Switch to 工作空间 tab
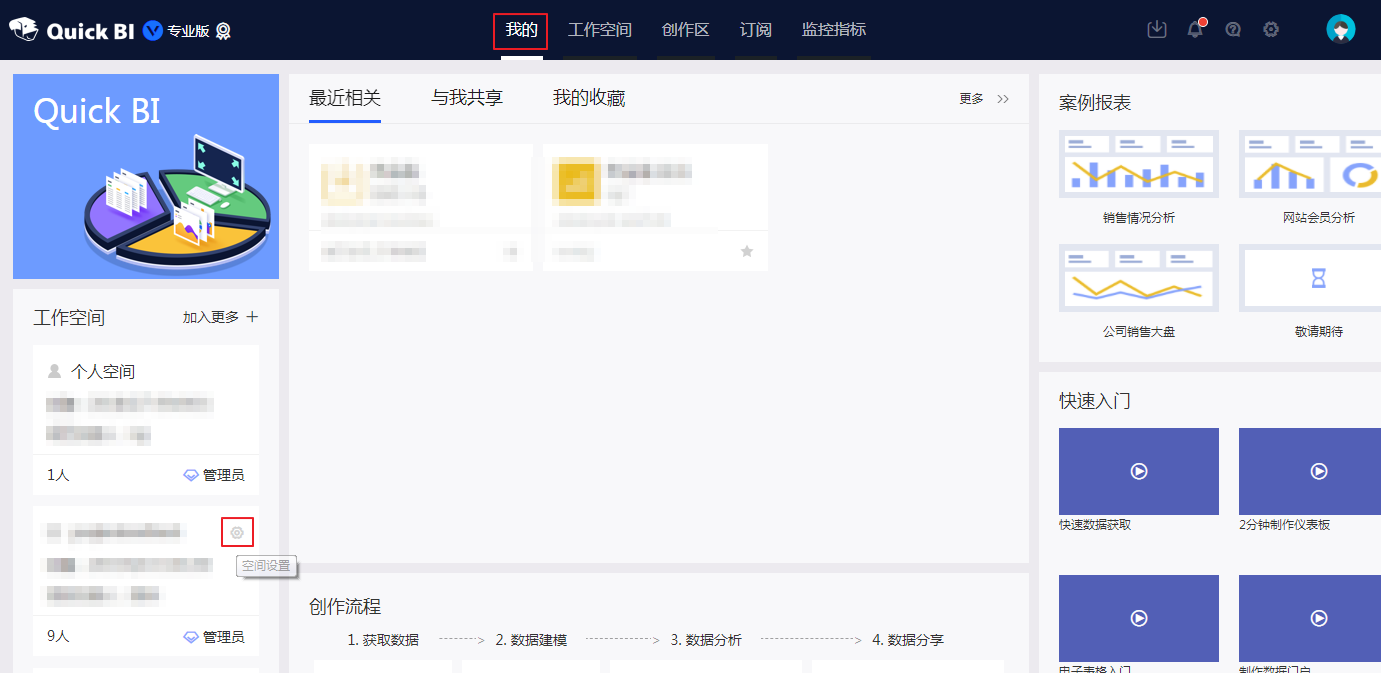This screenshot has width=1381, height=673. pyautogui.click(x=600, y=30)
